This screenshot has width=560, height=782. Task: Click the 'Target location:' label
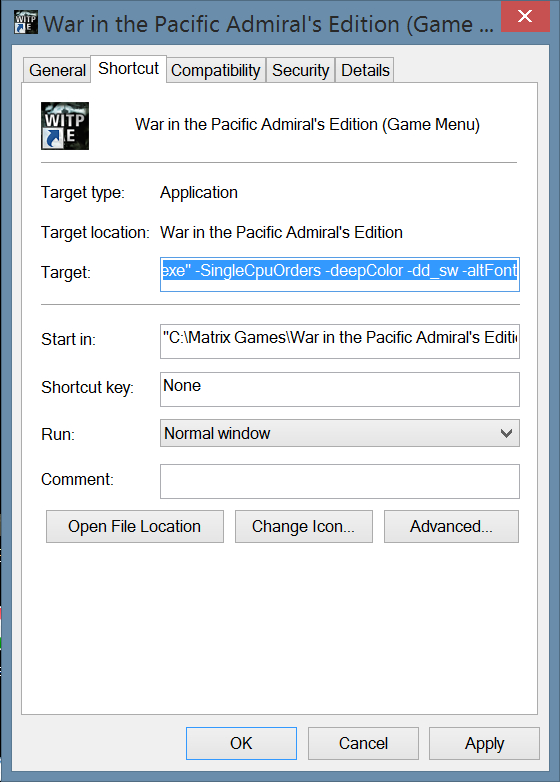click(x=95, y=232)
